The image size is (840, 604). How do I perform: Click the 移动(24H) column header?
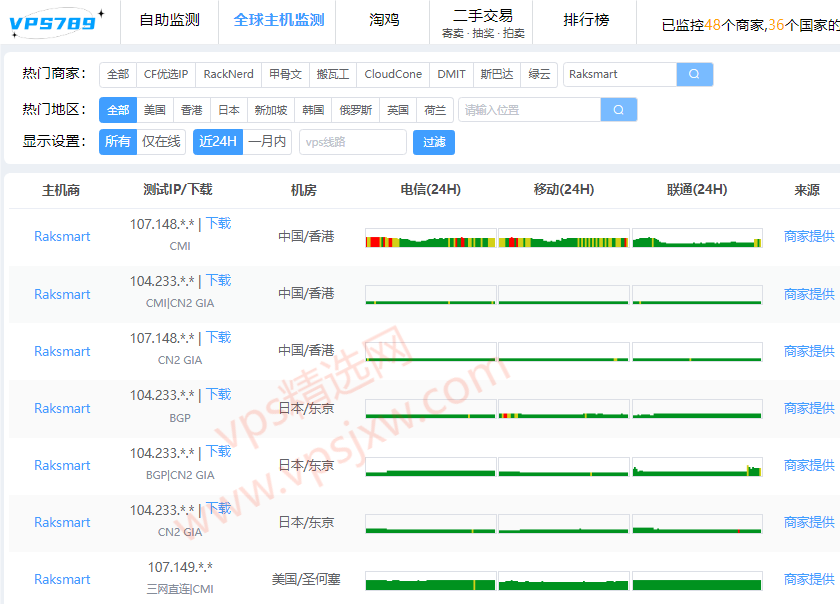pyautogui.click(x=564, y=190)
